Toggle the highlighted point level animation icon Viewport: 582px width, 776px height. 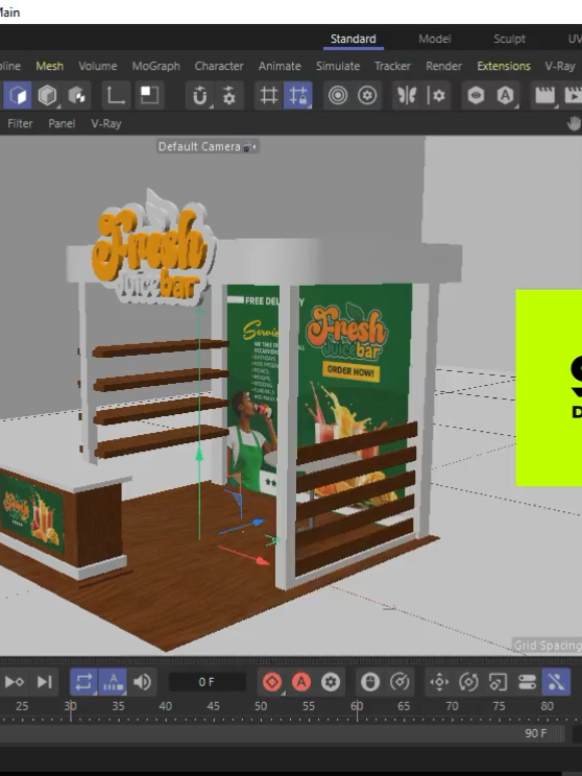click(x=556, y=681)
